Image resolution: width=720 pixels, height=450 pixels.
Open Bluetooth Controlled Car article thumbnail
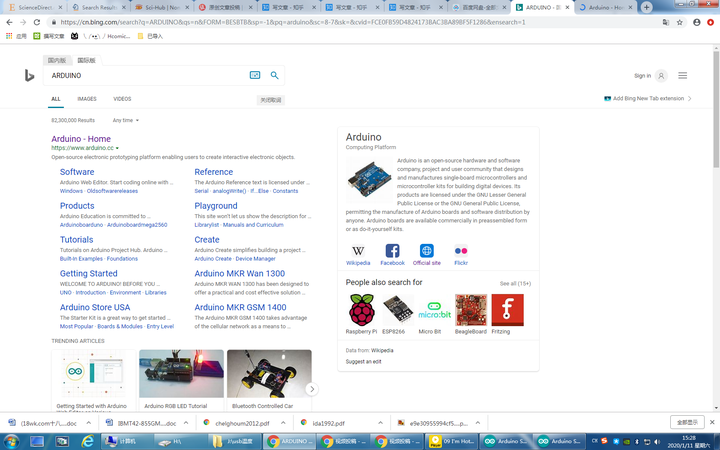(269, 374)
